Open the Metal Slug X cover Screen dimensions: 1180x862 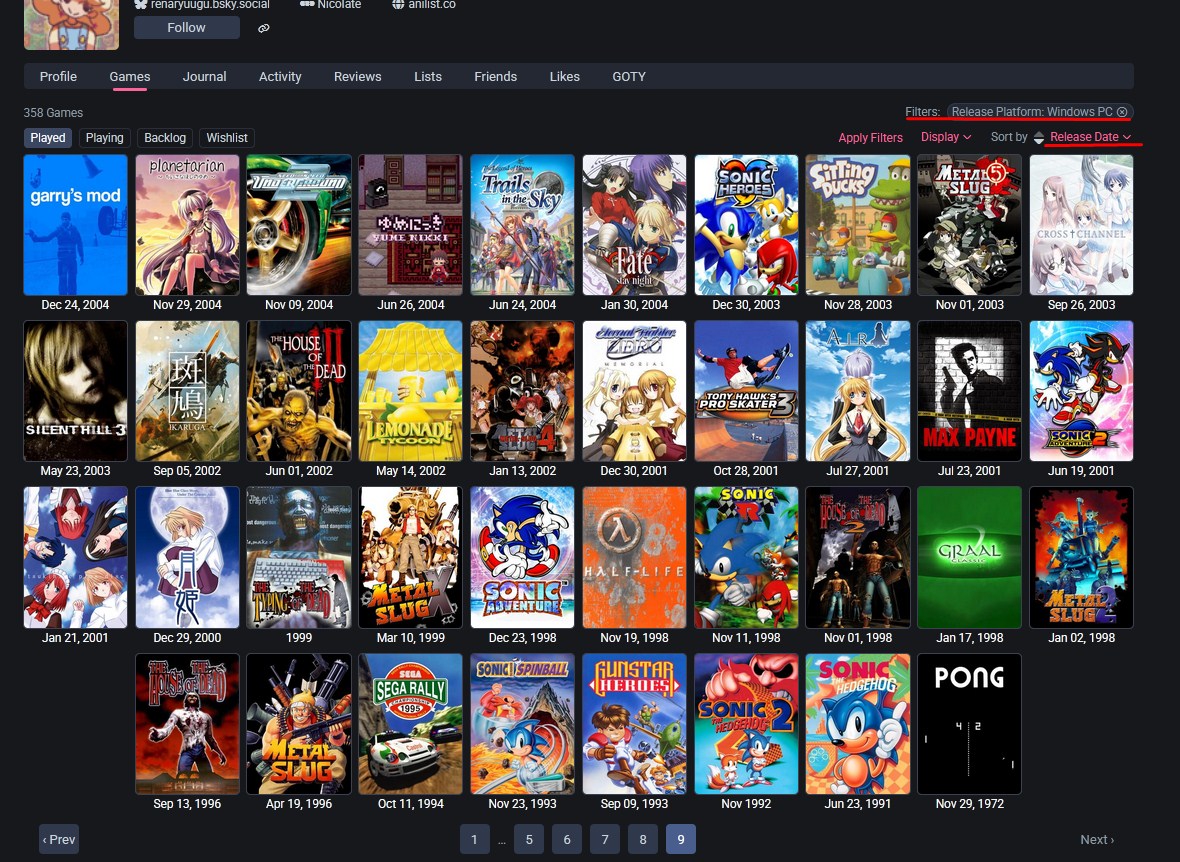(411, 558)
